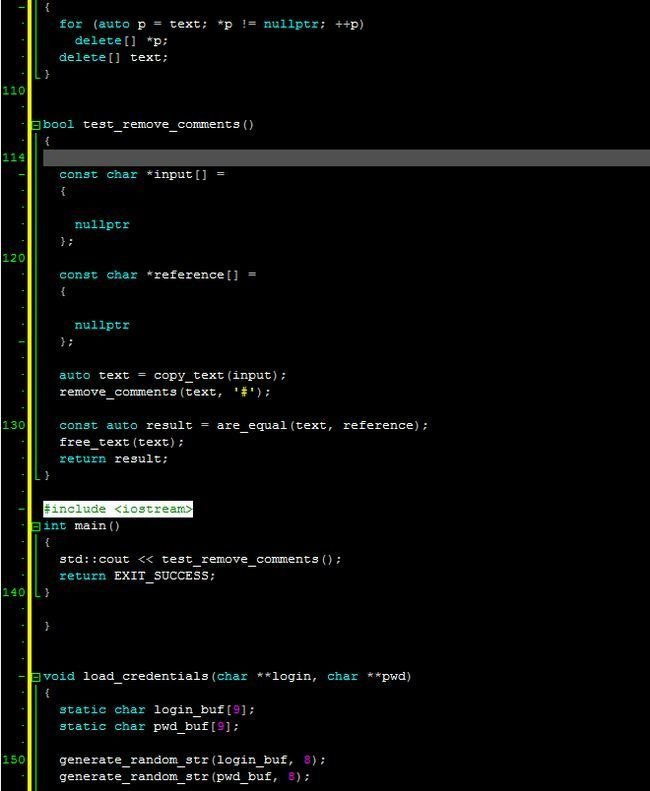The height and width of the screenshot is (791, 650).
Task: Click line number 120 in the gutter
Action: point(14,258)
